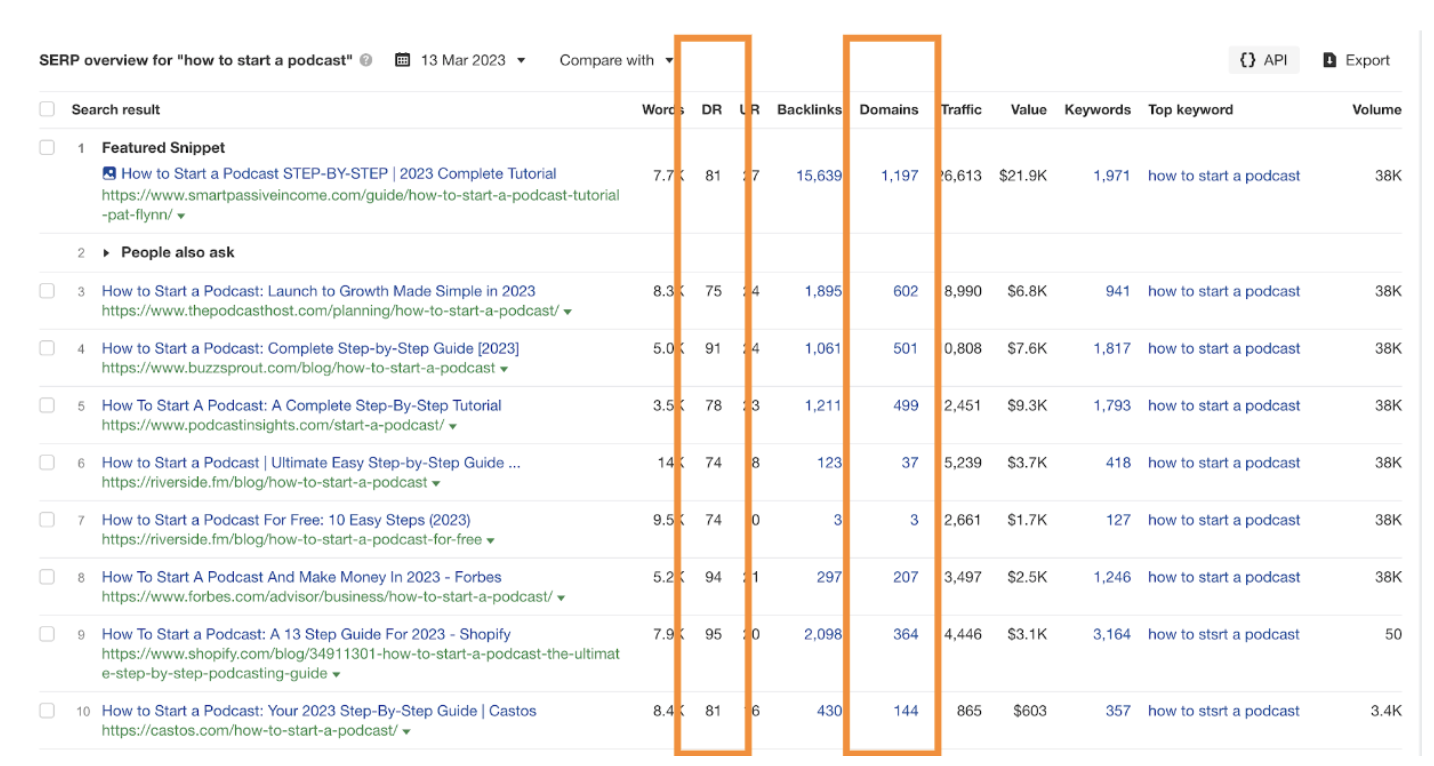Click the calendar icon beside 13 Mar 2023
Image resolution: width=1434 pixels, height=766 pixels.
[x=403, y=60]
